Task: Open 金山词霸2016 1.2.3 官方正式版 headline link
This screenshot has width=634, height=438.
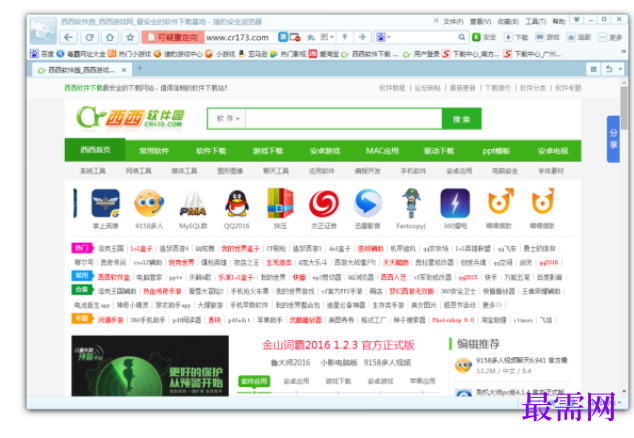Action: 338,345
